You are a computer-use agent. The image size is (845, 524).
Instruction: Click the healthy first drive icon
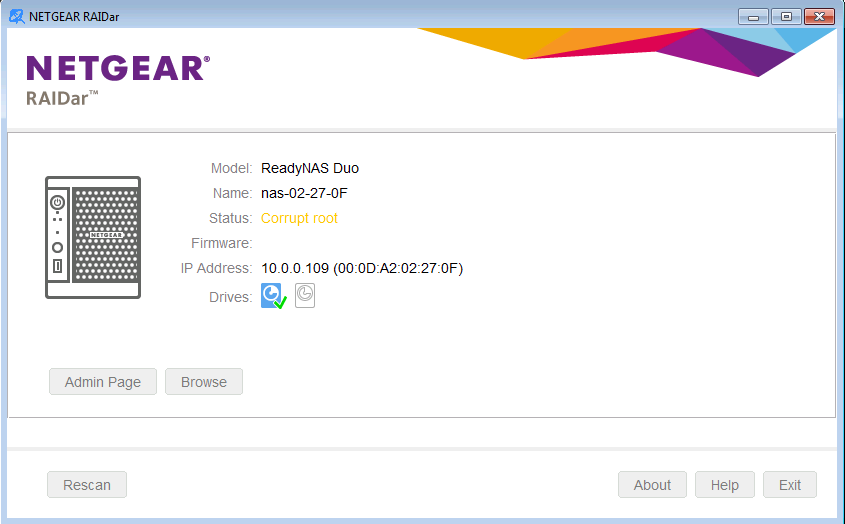pyautogui.click(x=274, y=296)
